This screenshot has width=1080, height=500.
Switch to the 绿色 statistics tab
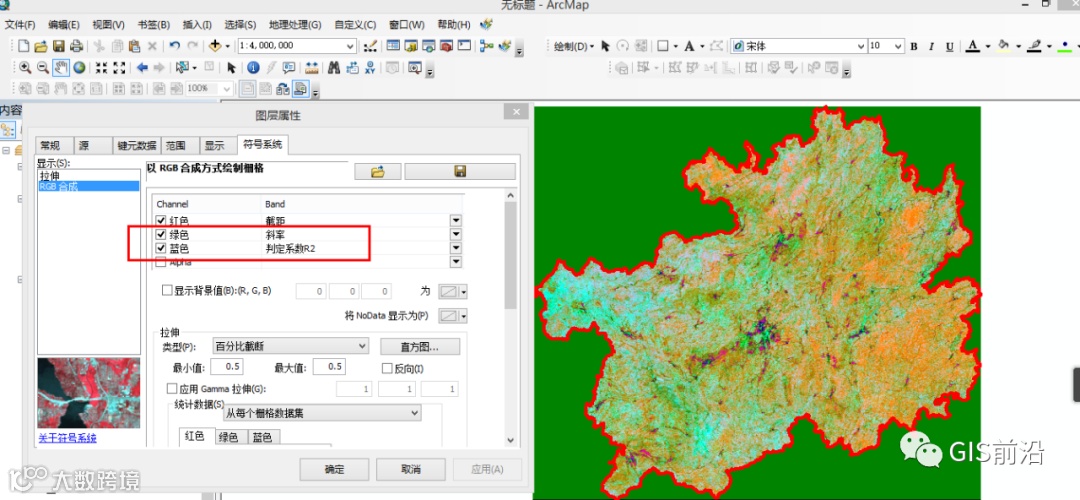pyautogui.click(x=229, y=437)
